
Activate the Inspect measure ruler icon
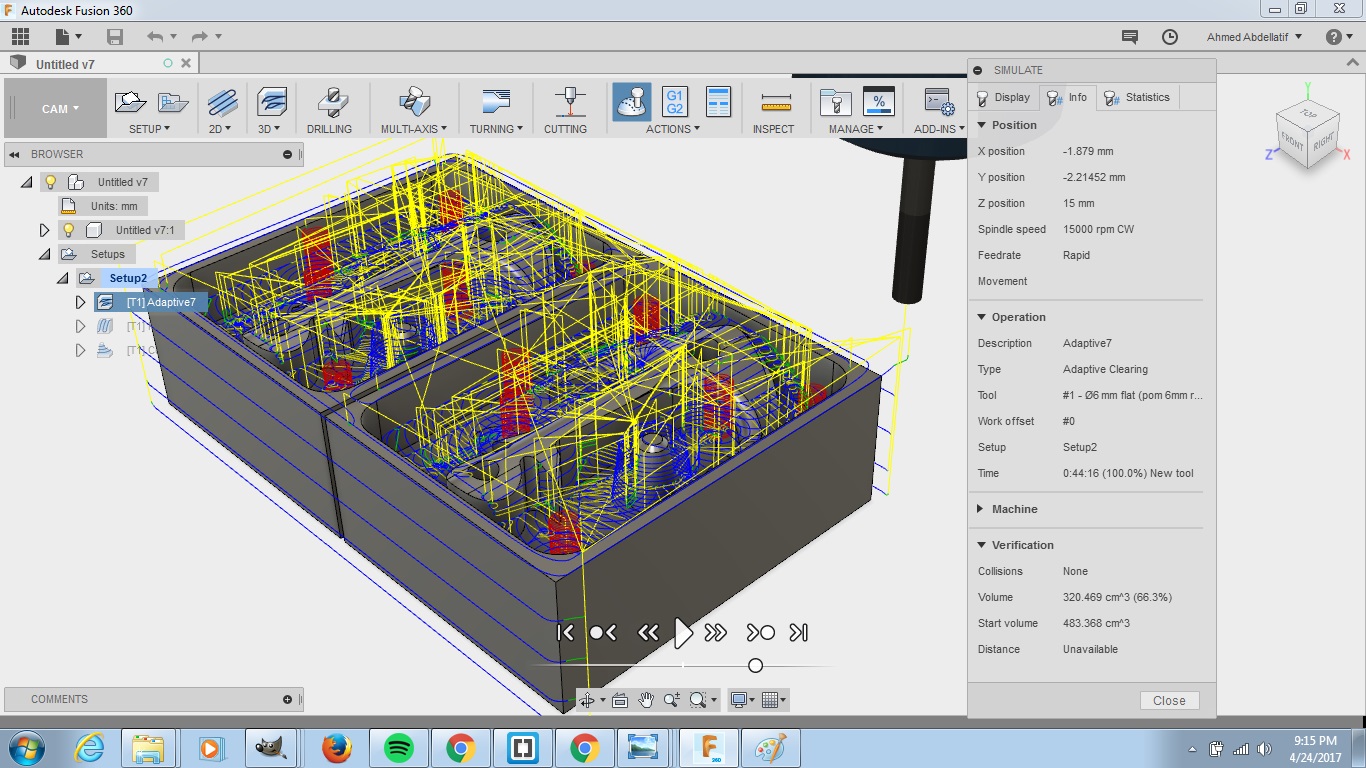776,102
